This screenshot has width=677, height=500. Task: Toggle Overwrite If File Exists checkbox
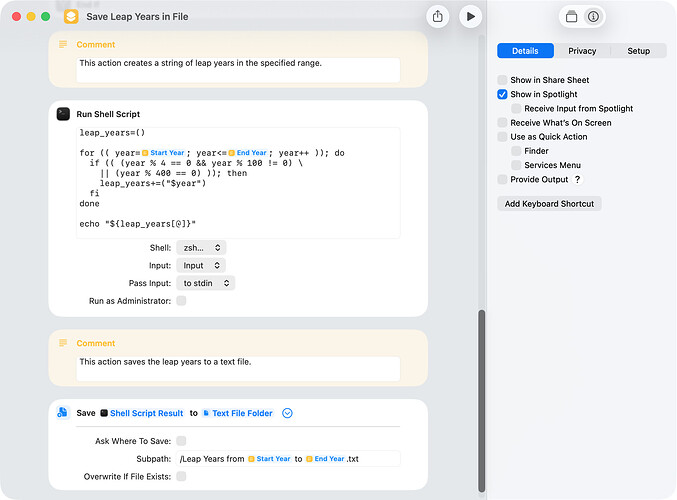pyautogui.click(x=181, y=476)
